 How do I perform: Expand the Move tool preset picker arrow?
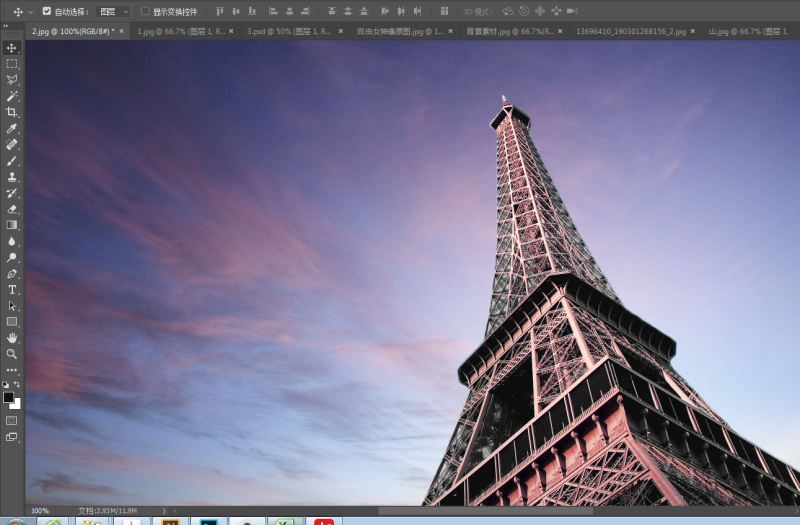coord(31,11)
